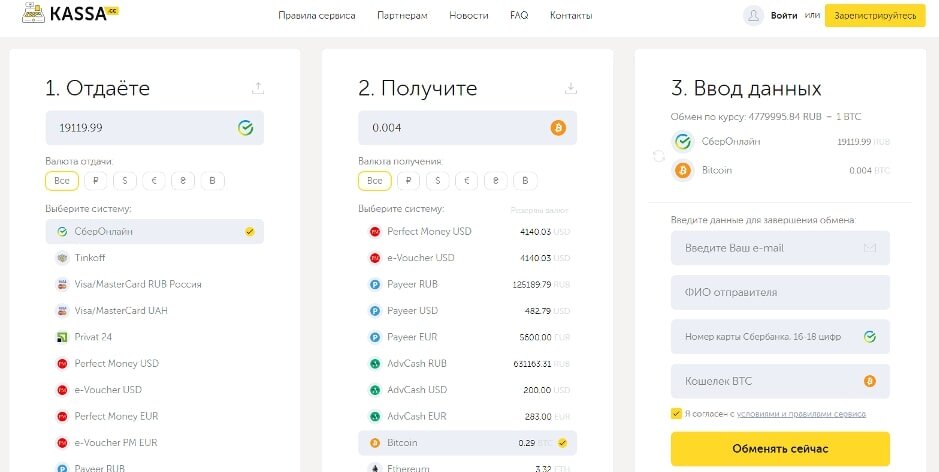The width and height of the screenshot is (939, 472).
Task: Select dollar filter under Валюта получения
Action: tap(438, 181)
